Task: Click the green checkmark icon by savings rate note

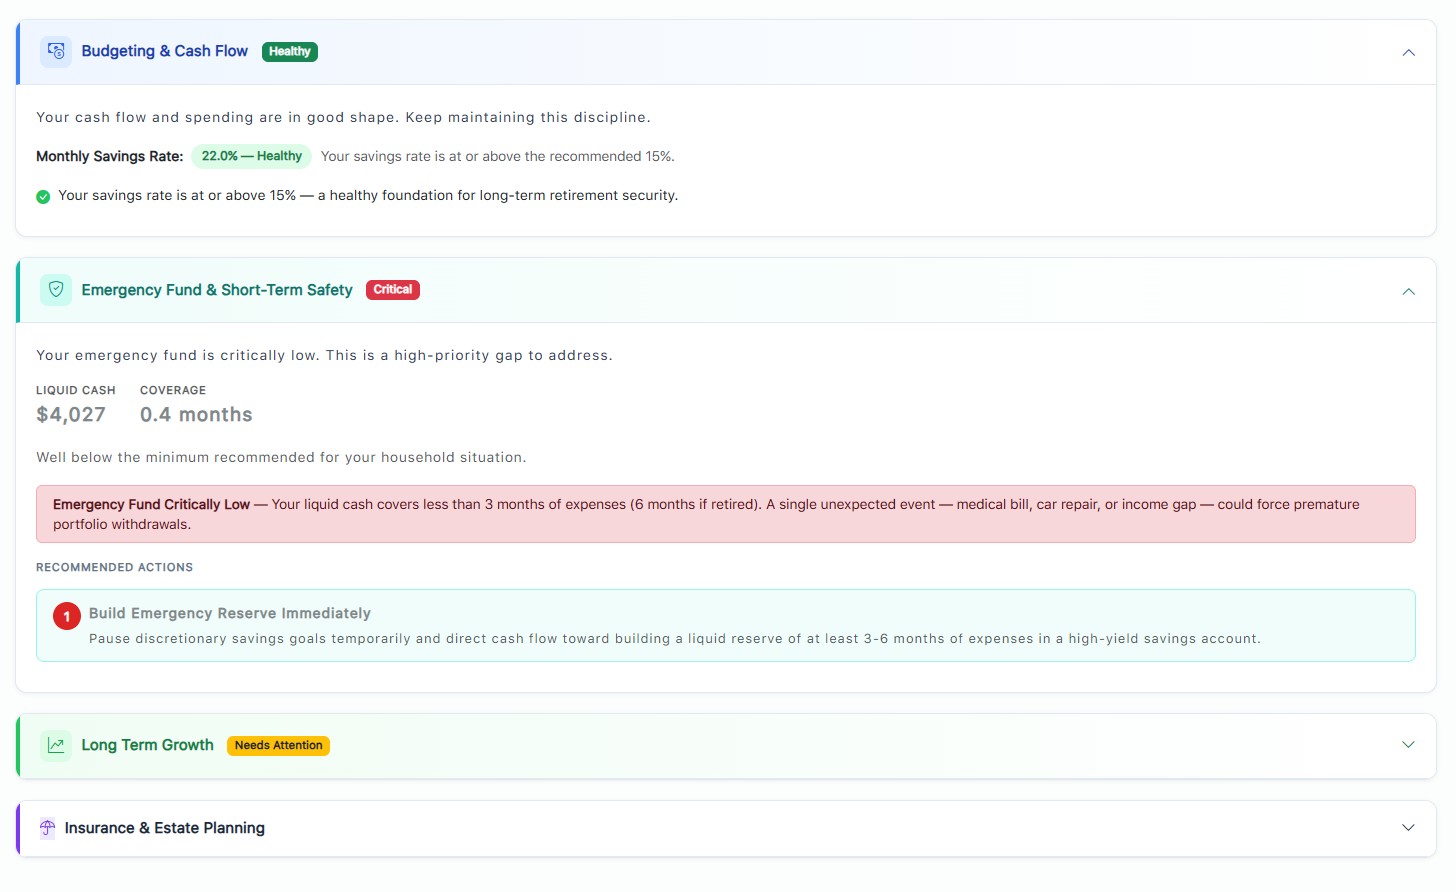Action: (x=43, y=197)
